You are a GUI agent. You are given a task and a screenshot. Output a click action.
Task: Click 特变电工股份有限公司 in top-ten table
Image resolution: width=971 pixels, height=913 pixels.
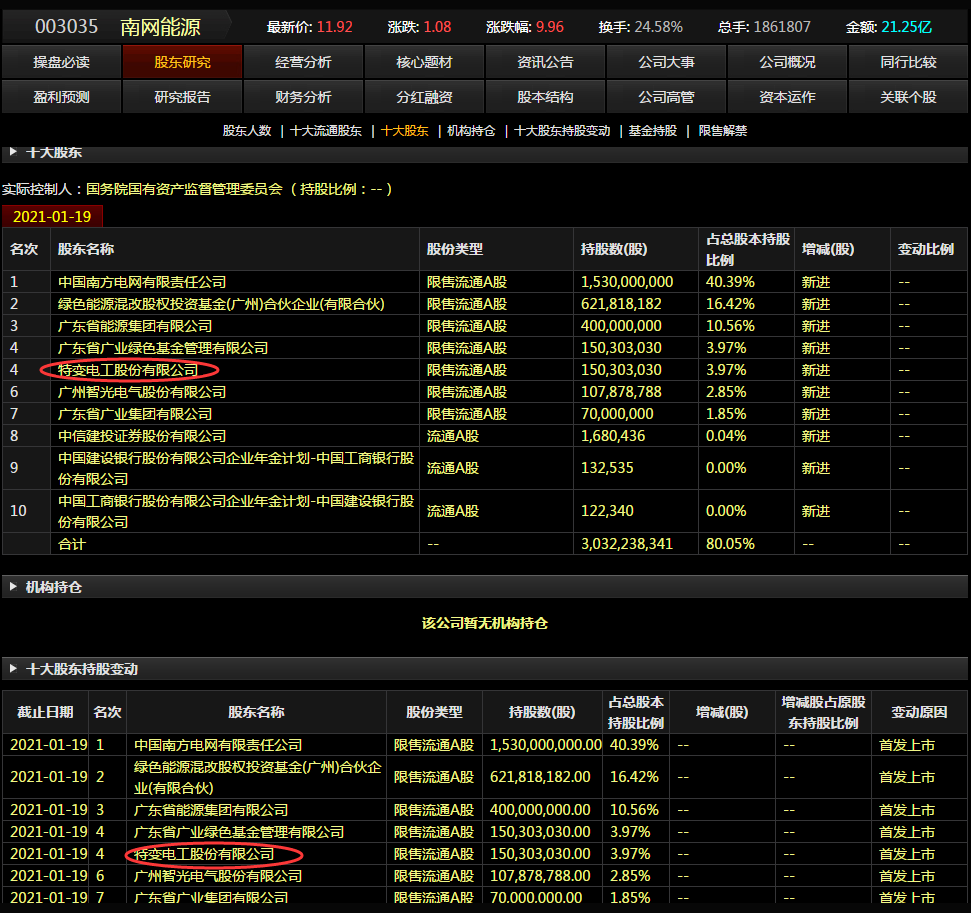(128, 370)
